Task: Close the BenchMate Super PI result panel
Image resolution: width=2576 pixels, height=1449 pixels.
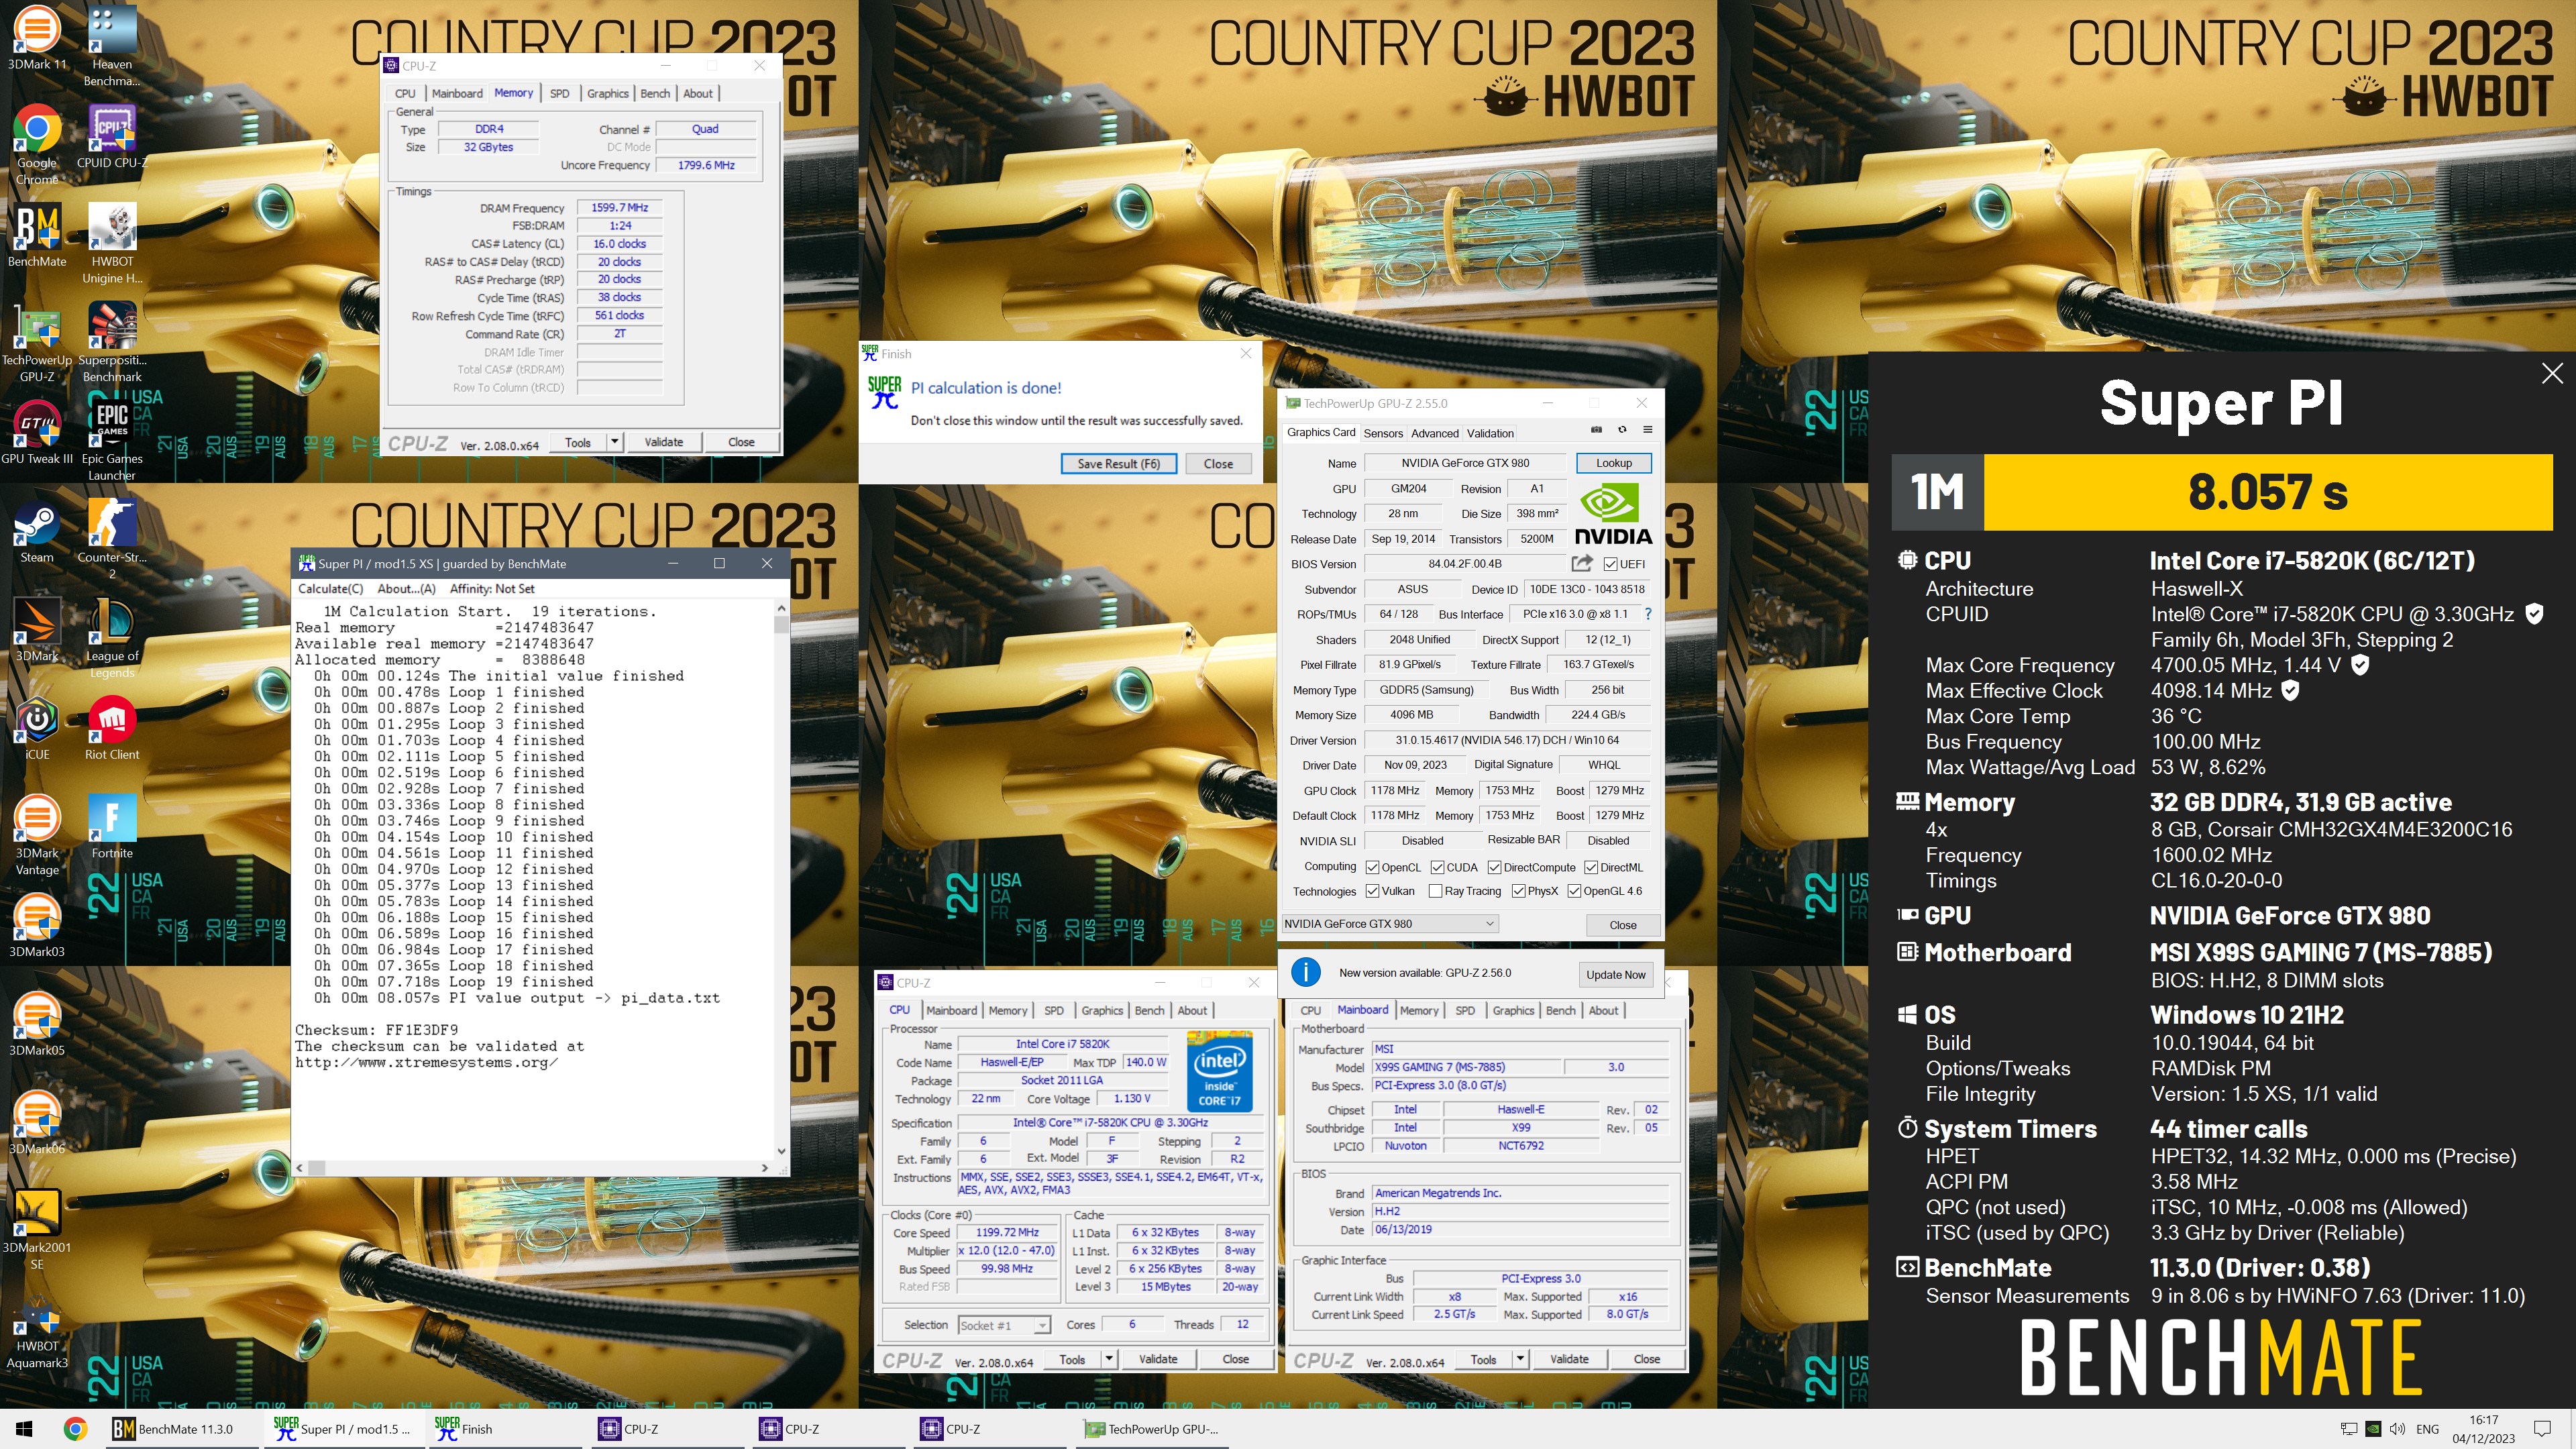Action: point(2552,373)
